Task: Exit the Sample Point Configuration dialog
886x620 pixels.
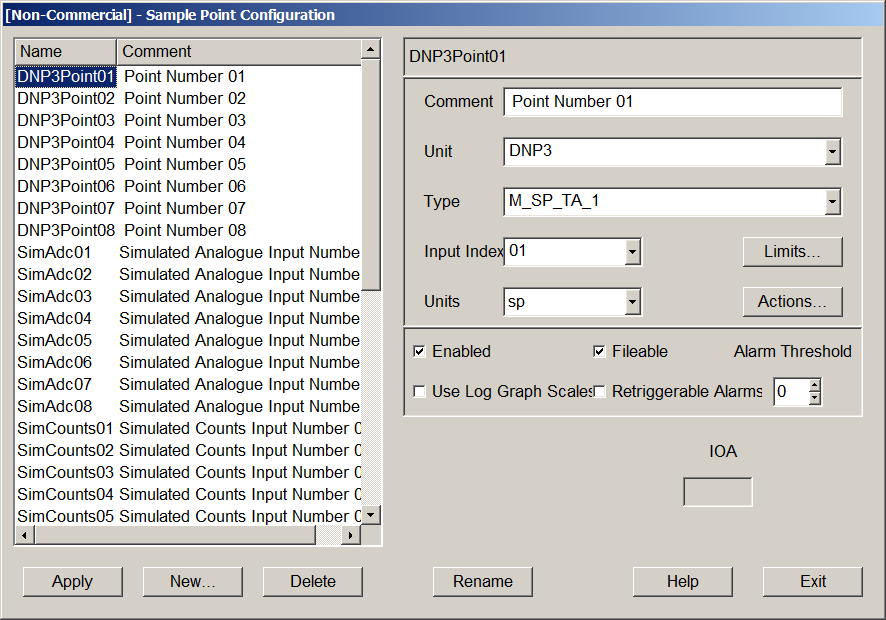Action: (x=813, y=582)
